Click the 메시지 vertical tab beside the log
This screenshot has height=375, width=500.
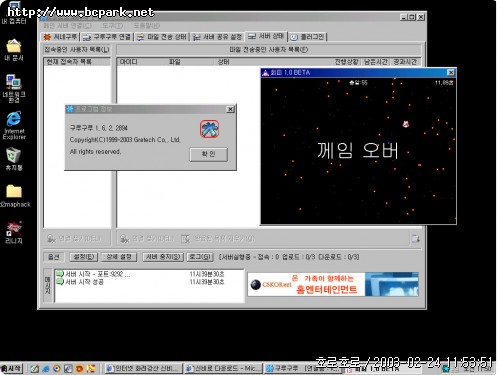[48, 285]
